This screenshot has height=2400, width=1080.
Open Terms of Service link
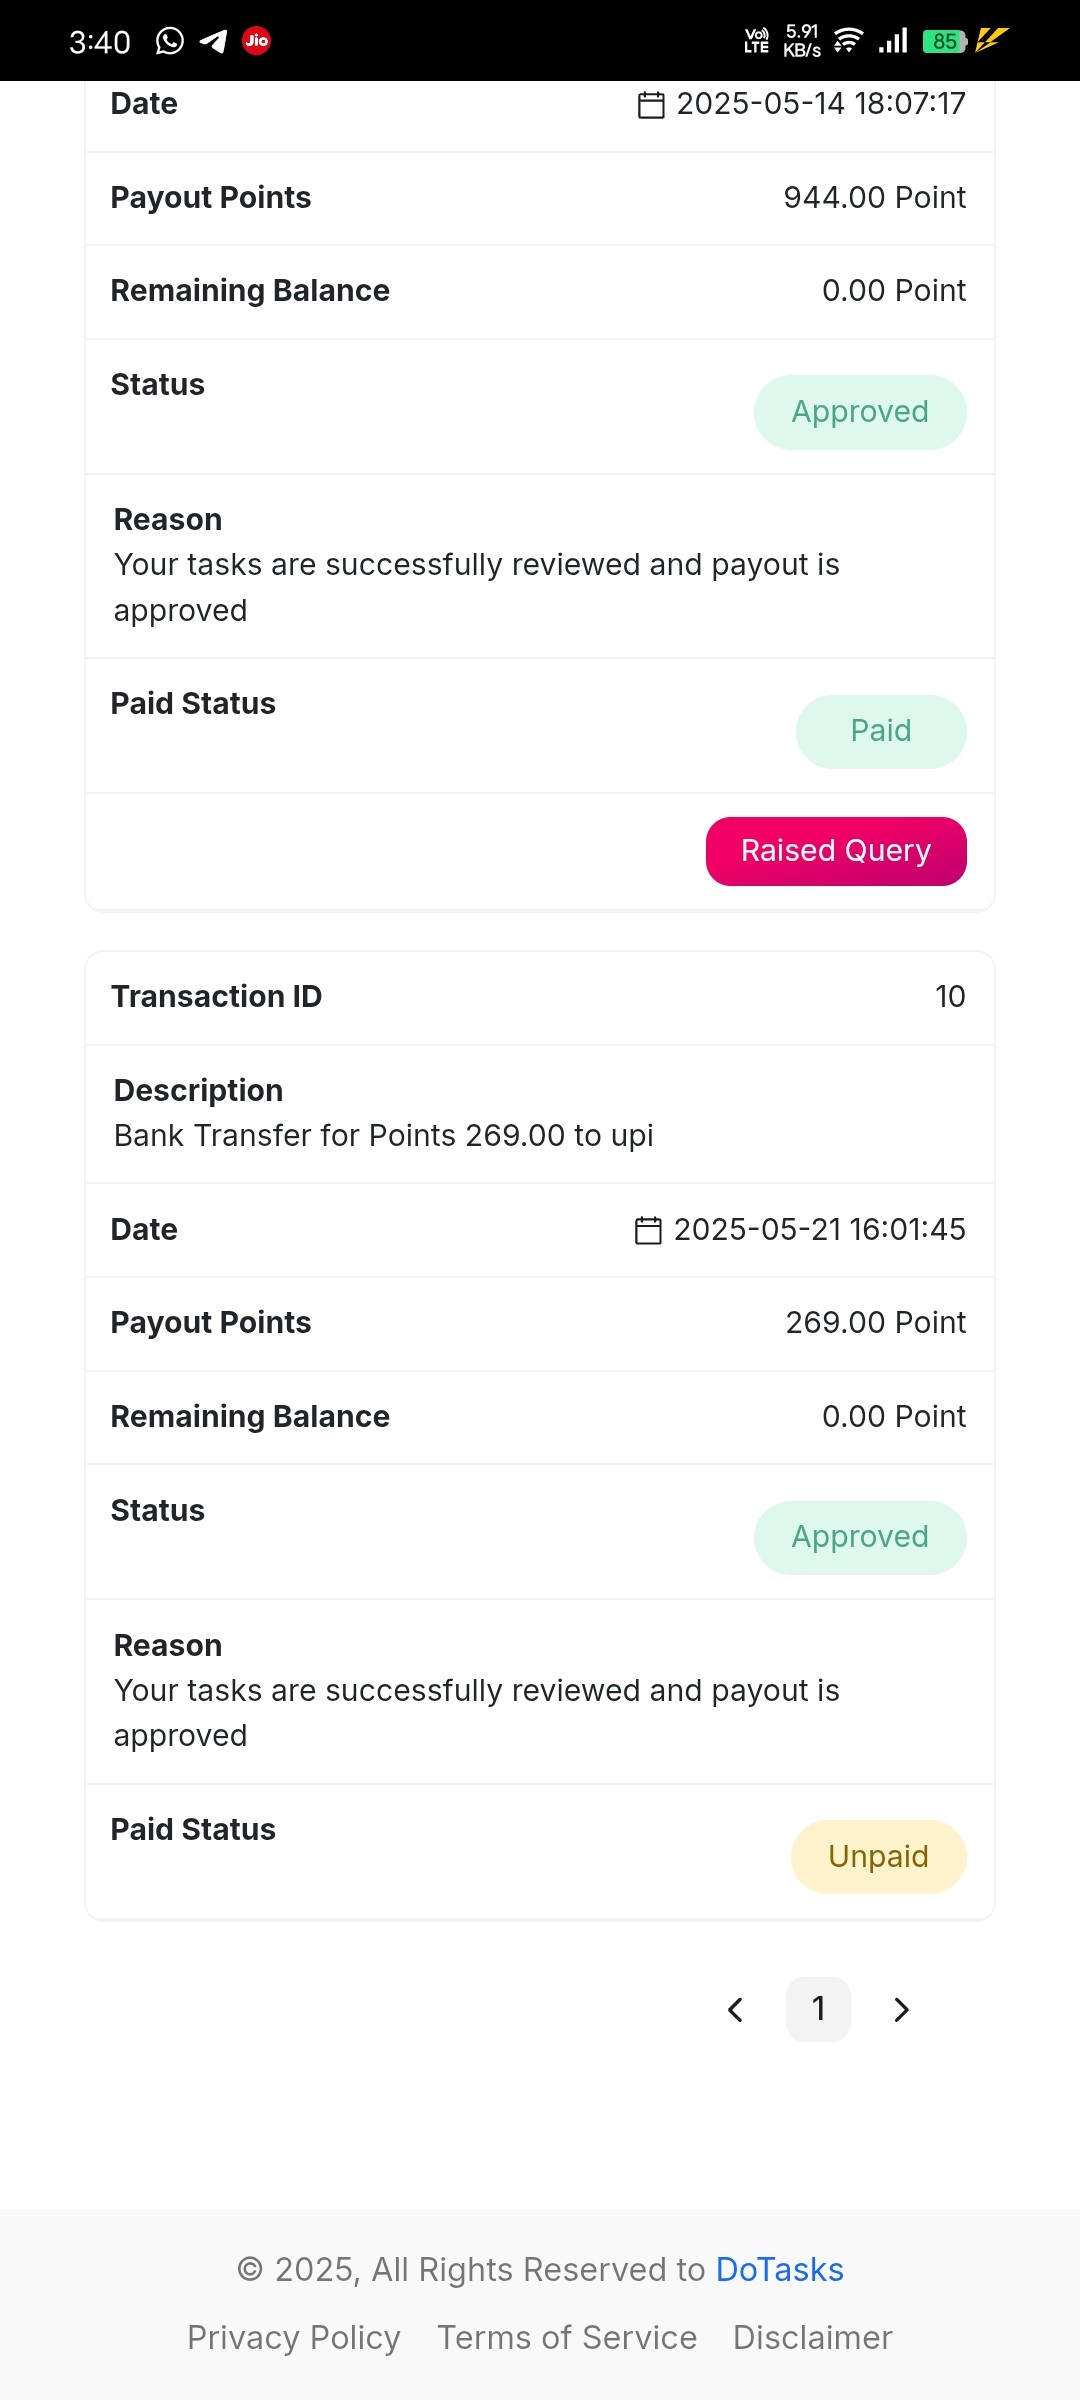click(567, 2338)
